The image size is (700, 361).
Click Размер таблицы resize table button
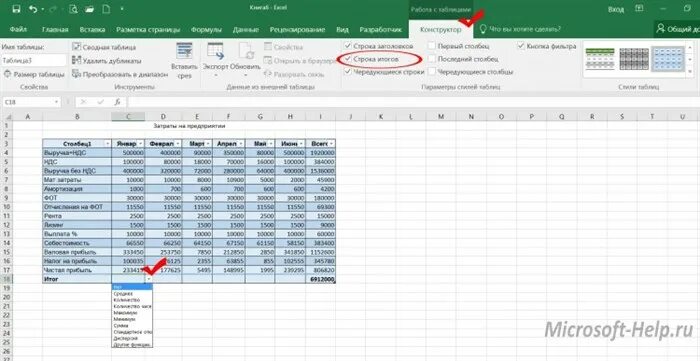coord(34,75)
